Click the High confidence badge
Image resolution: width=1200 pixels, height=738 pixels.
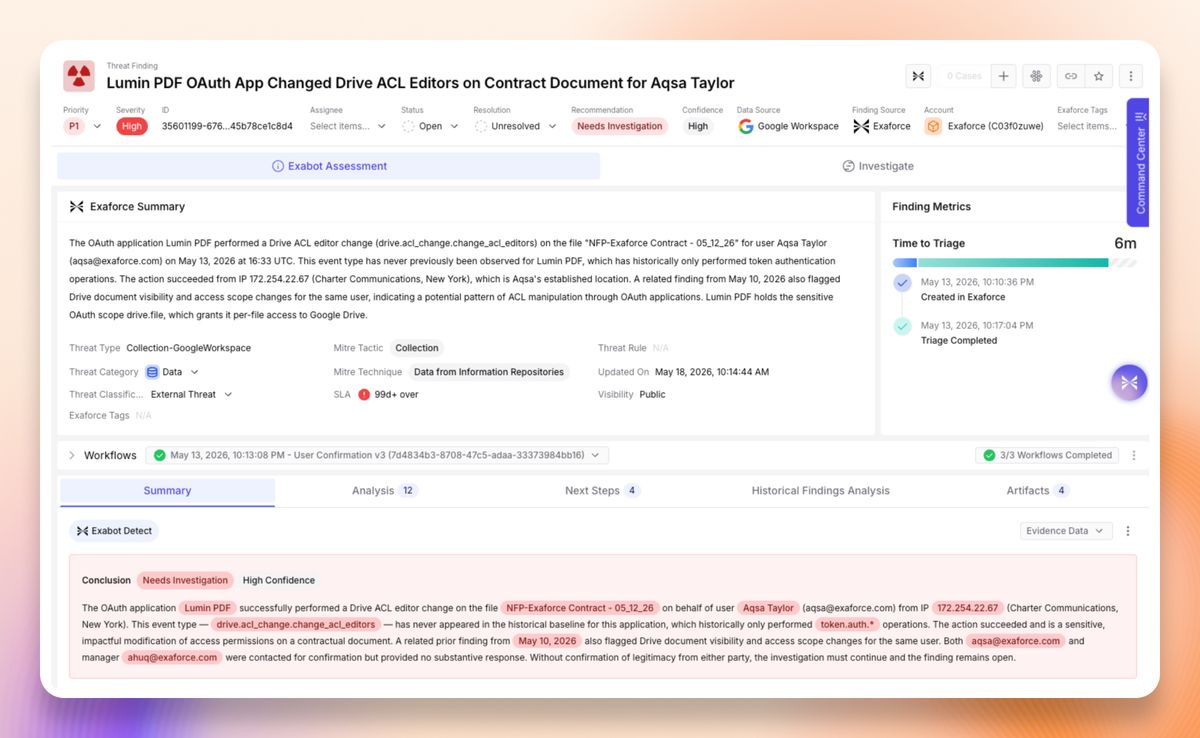click(x=698, y=126)
